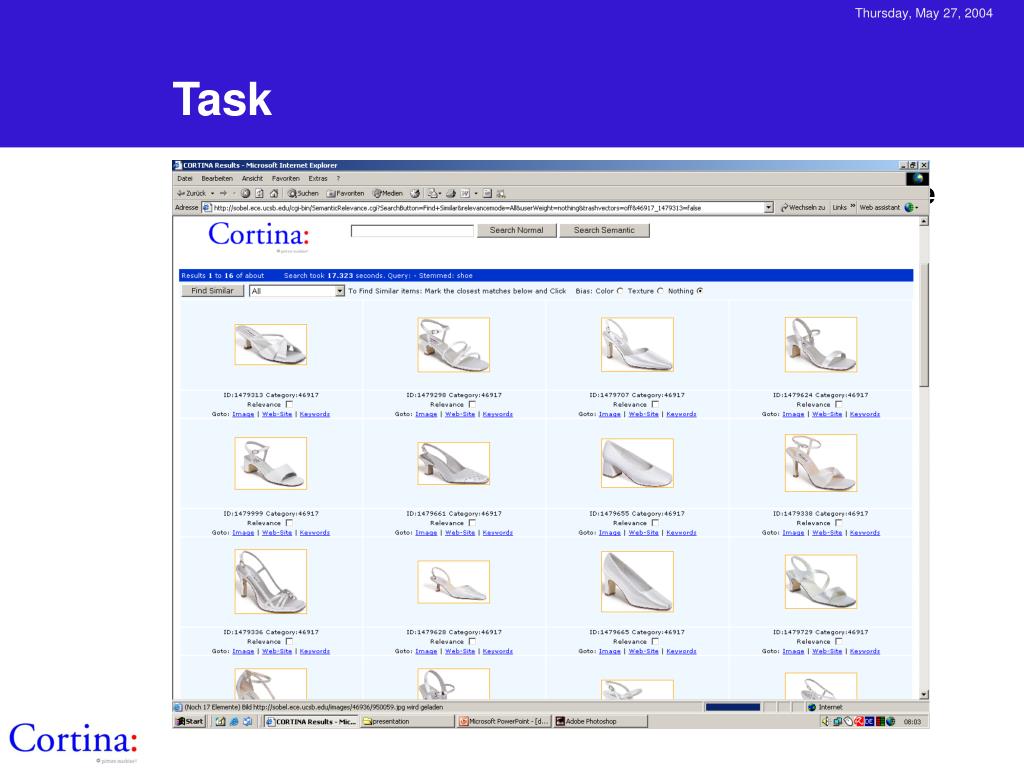Open Keywords link for ID:1479624
The width and height of the screenshot is (1024, 768).
865,414
